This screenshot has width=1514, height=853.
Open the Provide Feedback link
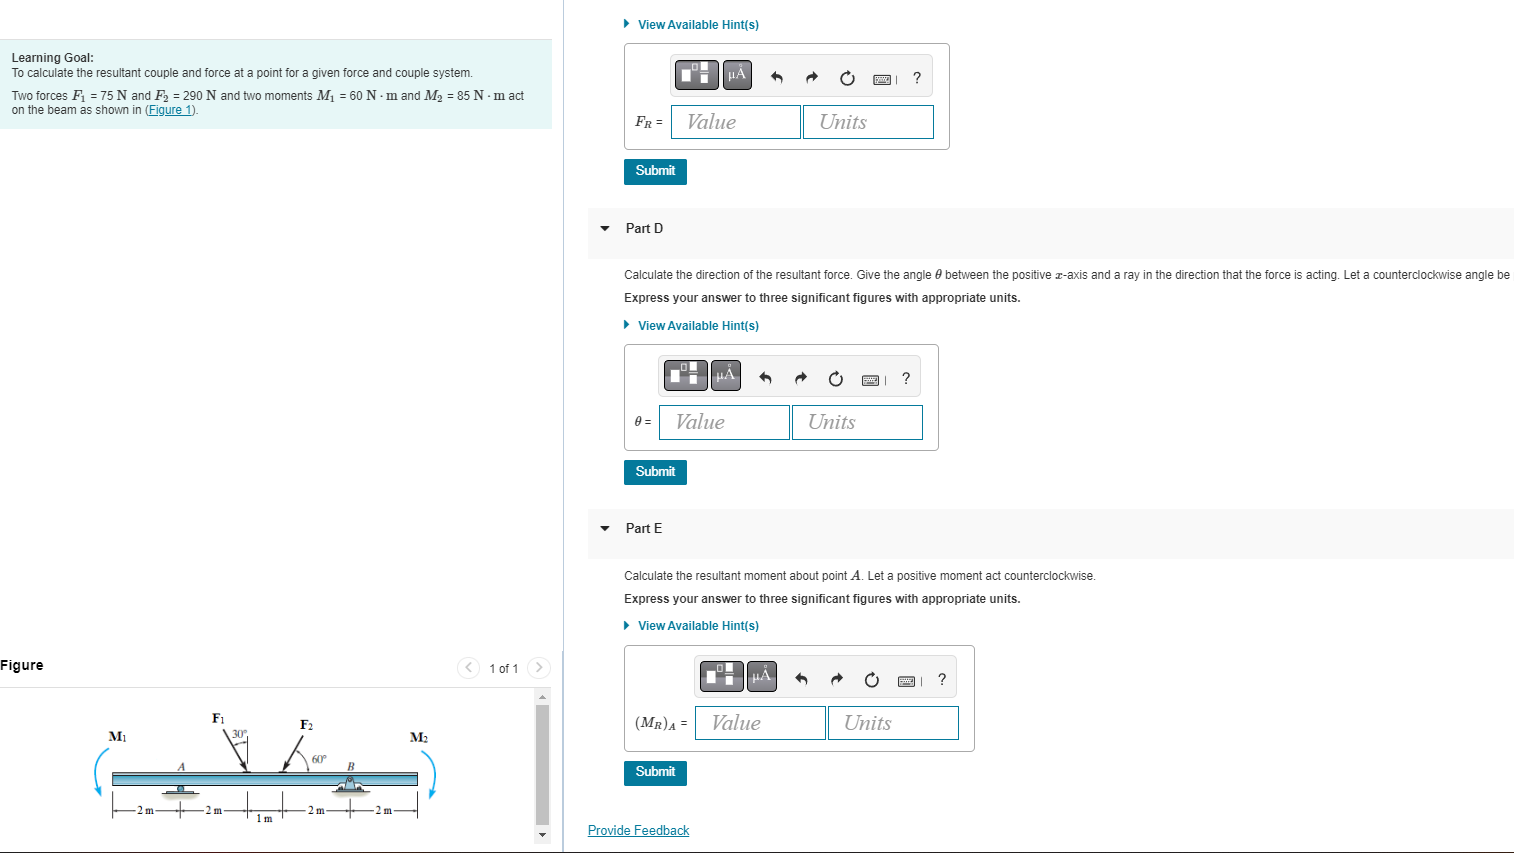638,830
